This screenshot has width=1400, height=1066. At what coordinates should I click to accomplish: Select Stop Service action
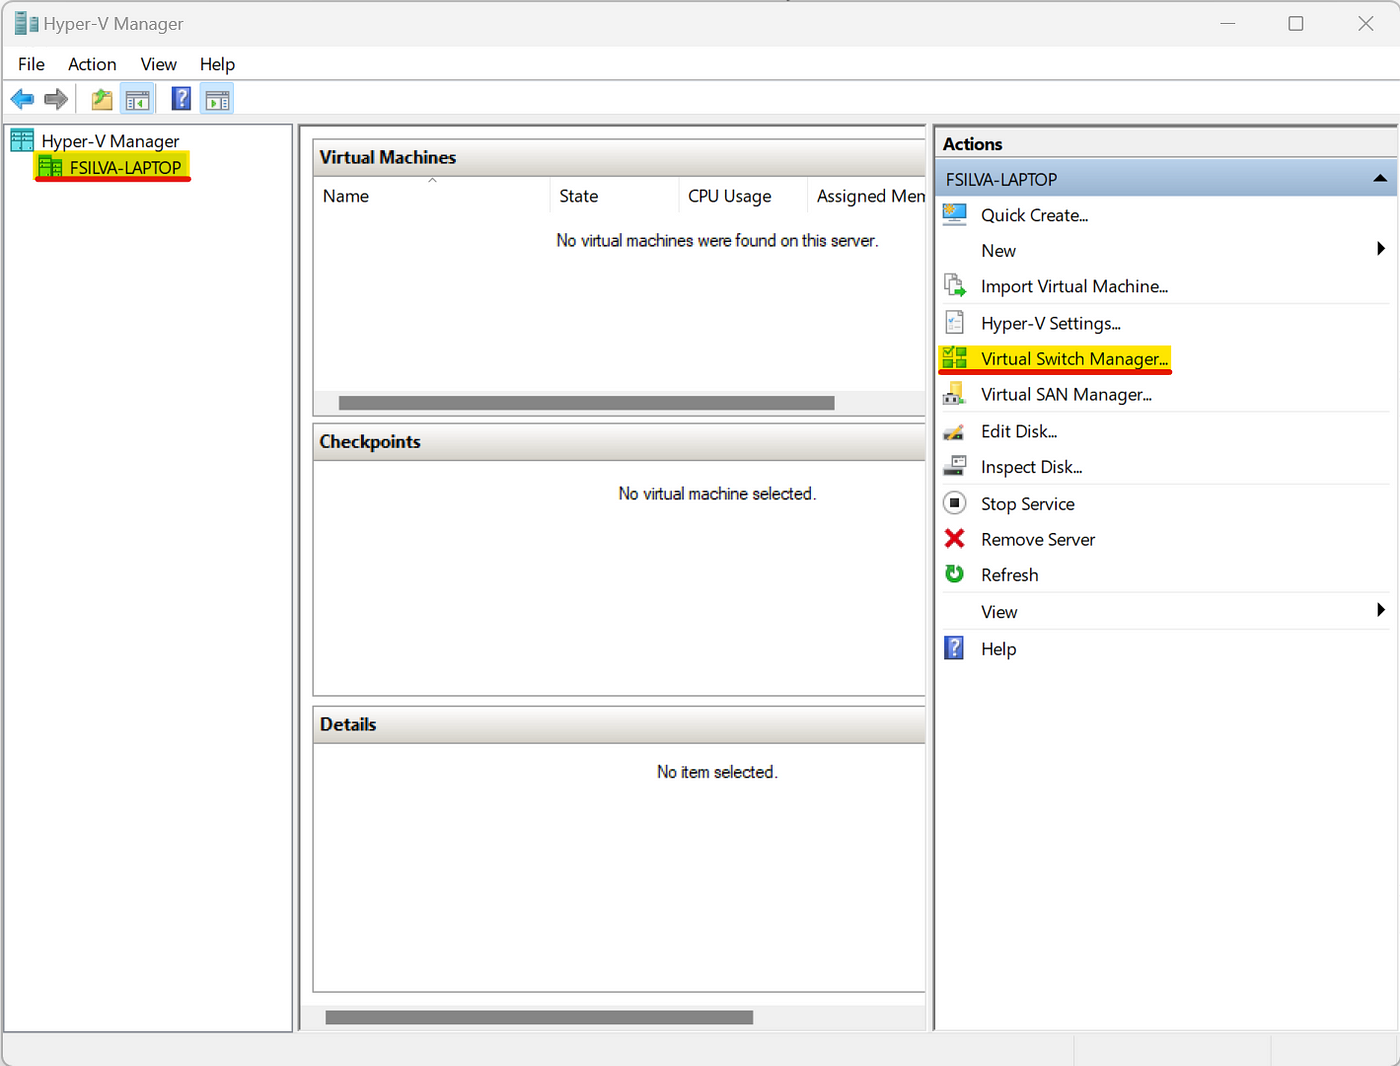[x=1027, y=504]
